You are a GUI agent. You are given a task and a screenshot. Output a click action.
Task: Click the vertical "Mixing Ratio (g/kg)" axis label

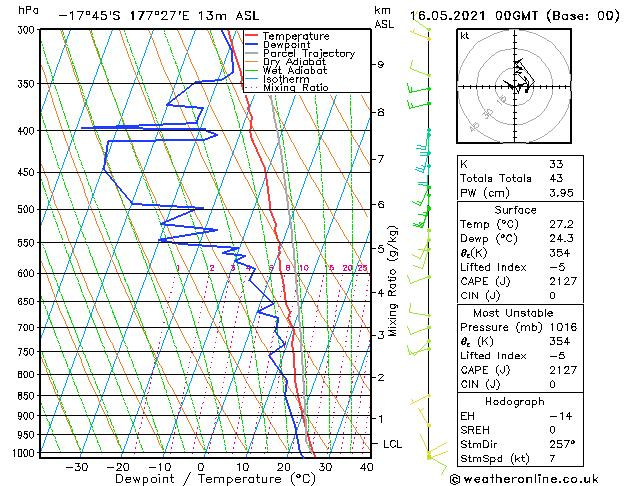click(393, 281)
